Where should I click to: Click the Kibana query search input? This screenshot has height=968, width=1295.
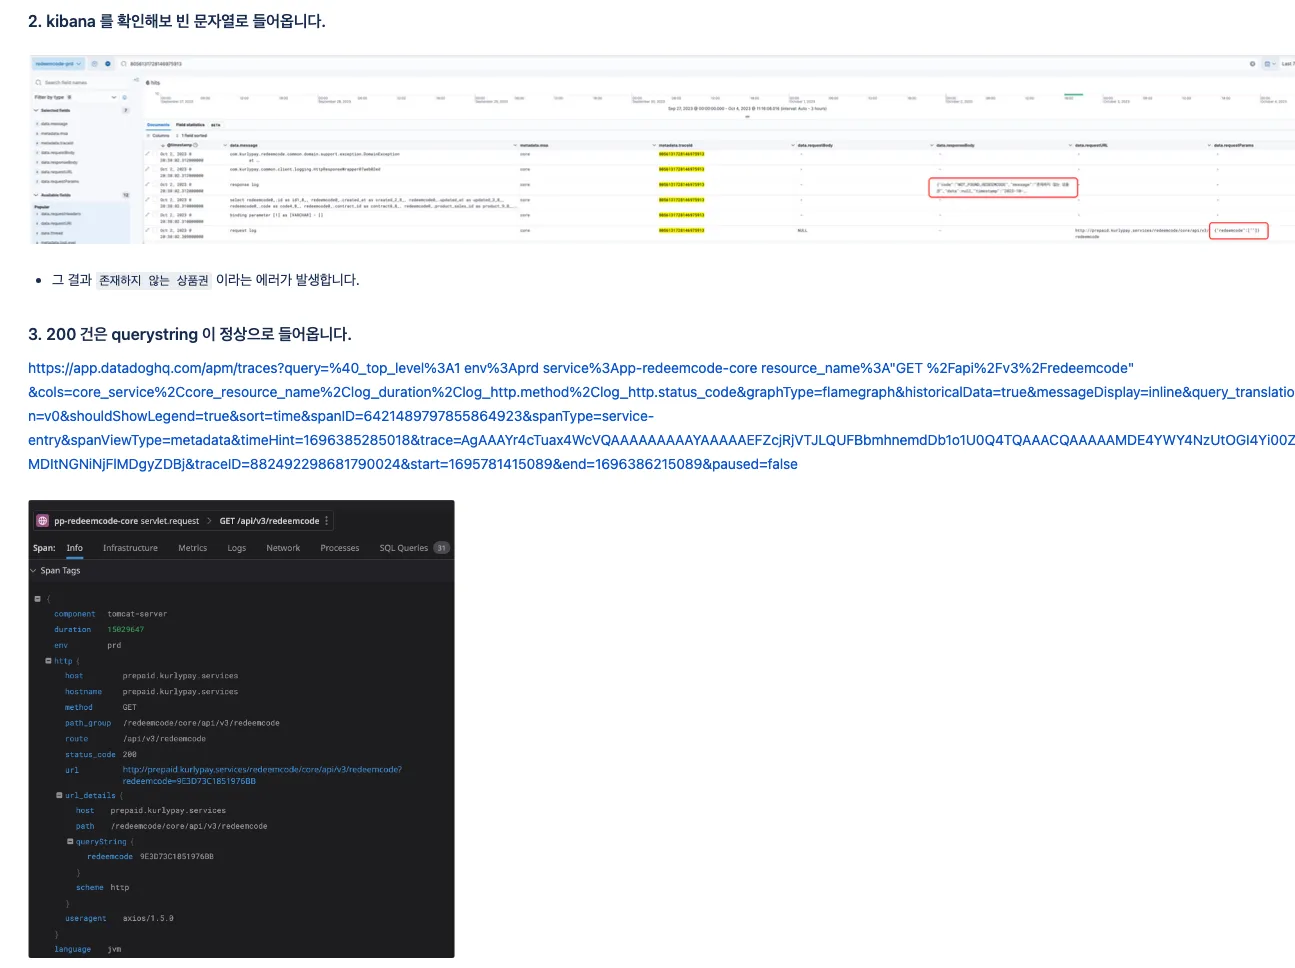tap(680, 64)
